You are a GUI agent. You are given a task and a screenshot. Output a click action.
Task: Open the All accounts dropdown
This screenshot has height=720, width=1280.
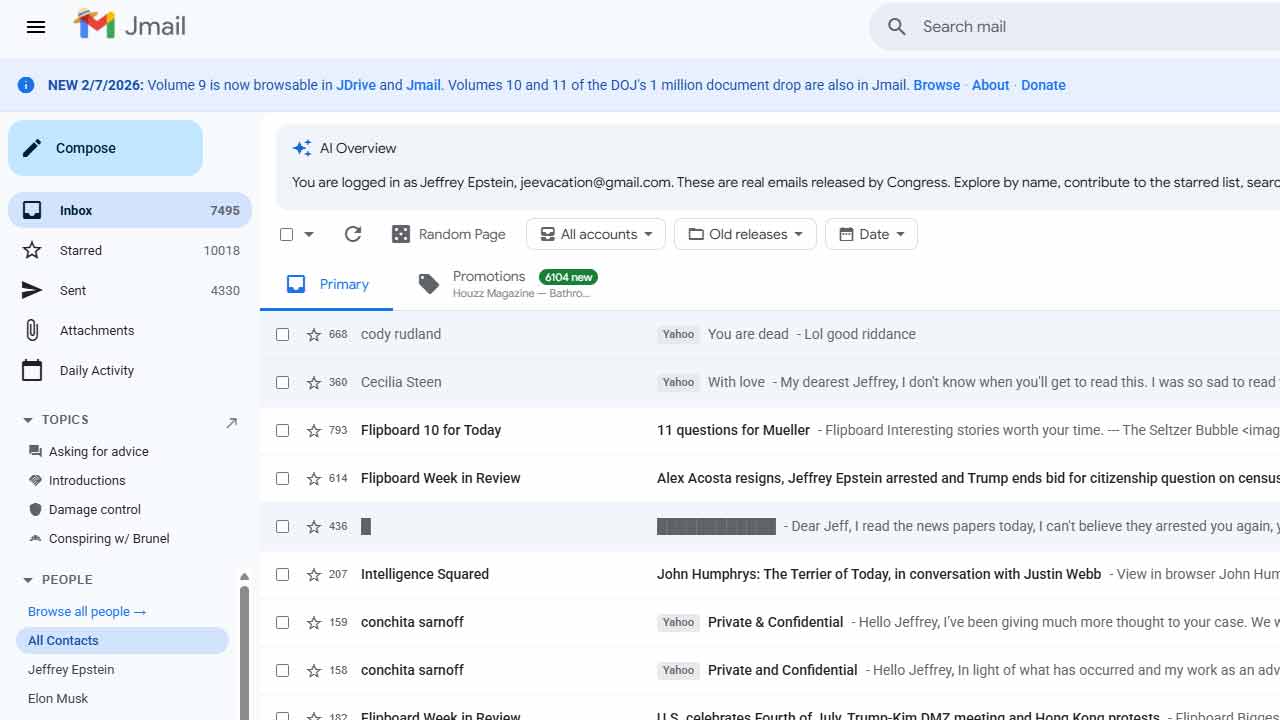pyautogui.click(x=596, y=234)
